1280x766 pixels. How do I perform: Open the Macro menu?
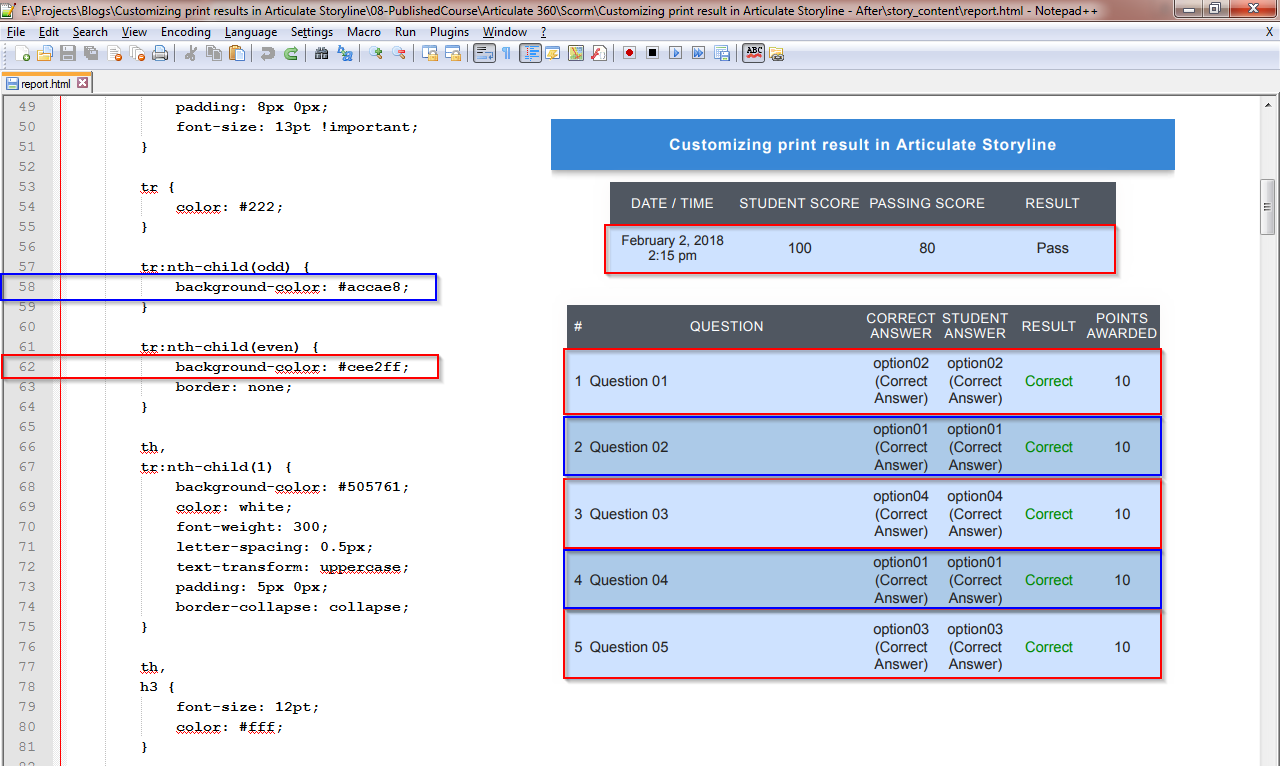pyautogui.click(x=364, y=32)
